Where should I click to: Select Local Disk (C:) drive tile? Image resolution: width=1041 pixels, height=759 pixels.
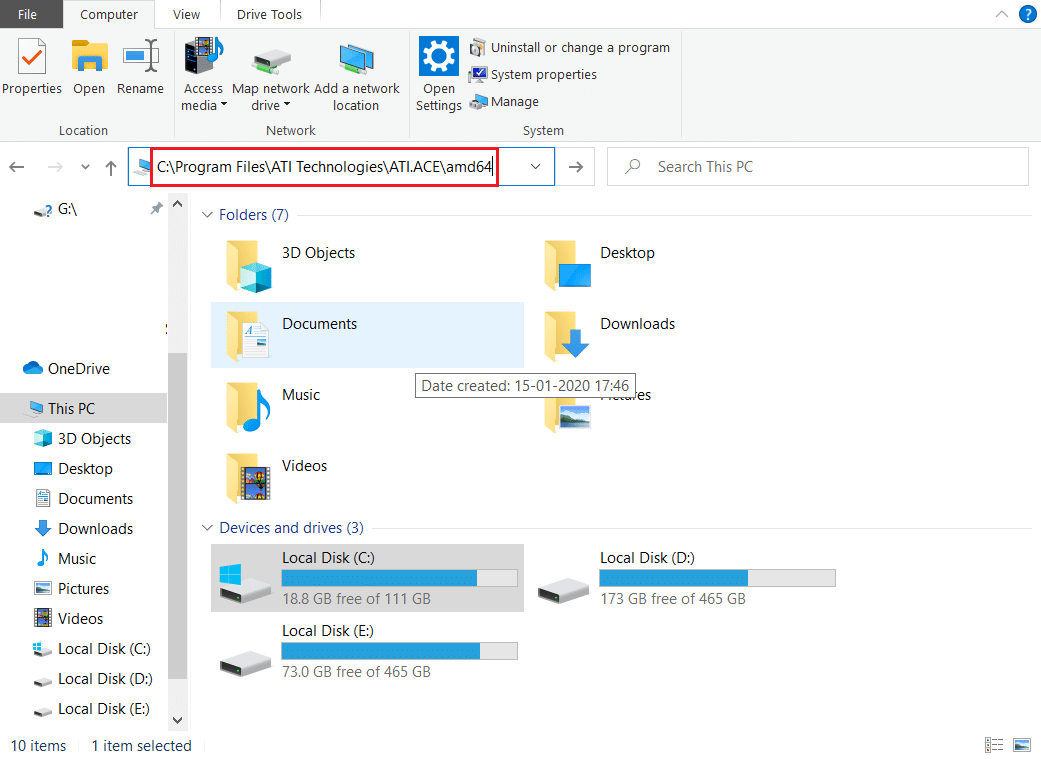(367, 578)
